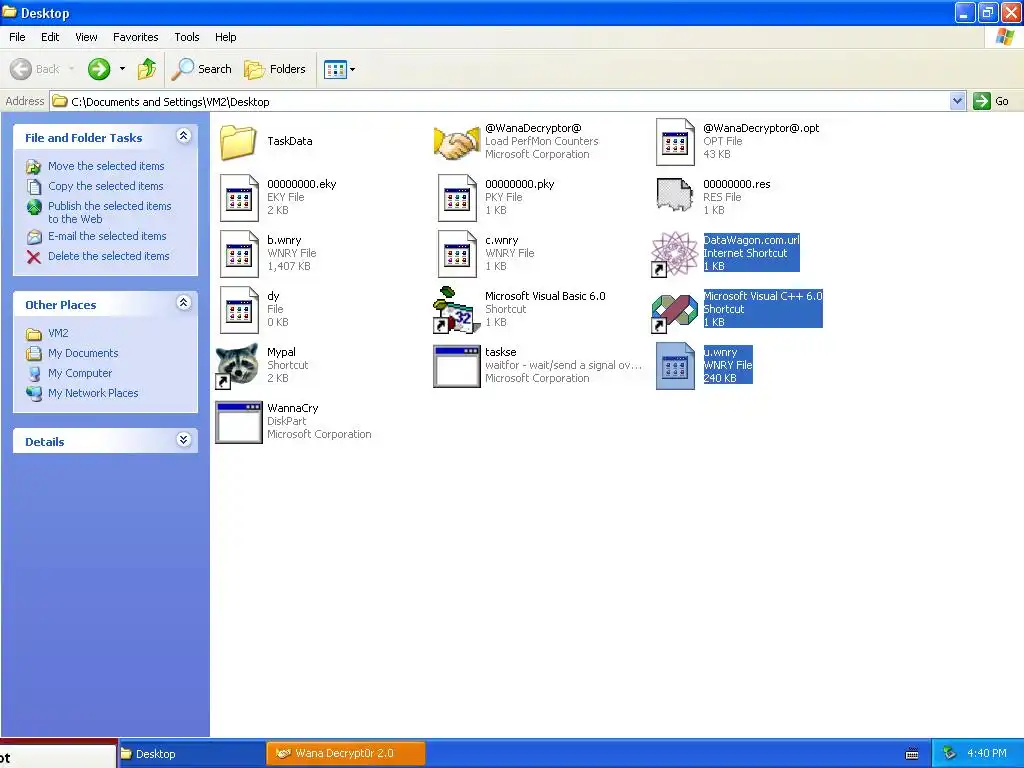Screen dimensions: 1024x768
Task: Click Copy the selected items
Action: 105,186
